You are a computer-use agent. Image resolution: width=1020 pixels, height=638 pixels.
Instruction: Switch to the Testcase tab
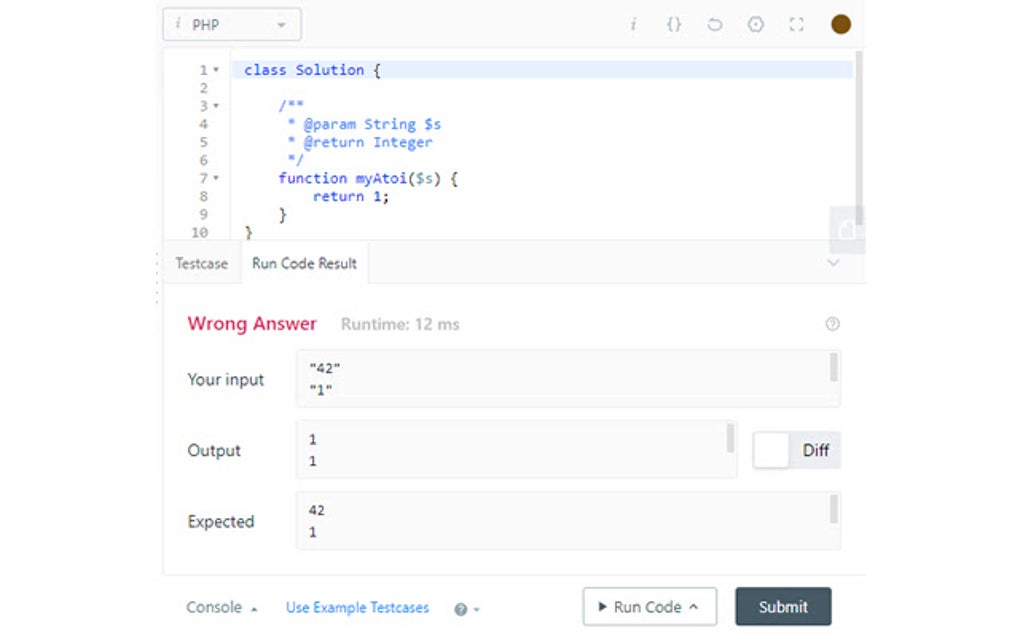point(202,264)
